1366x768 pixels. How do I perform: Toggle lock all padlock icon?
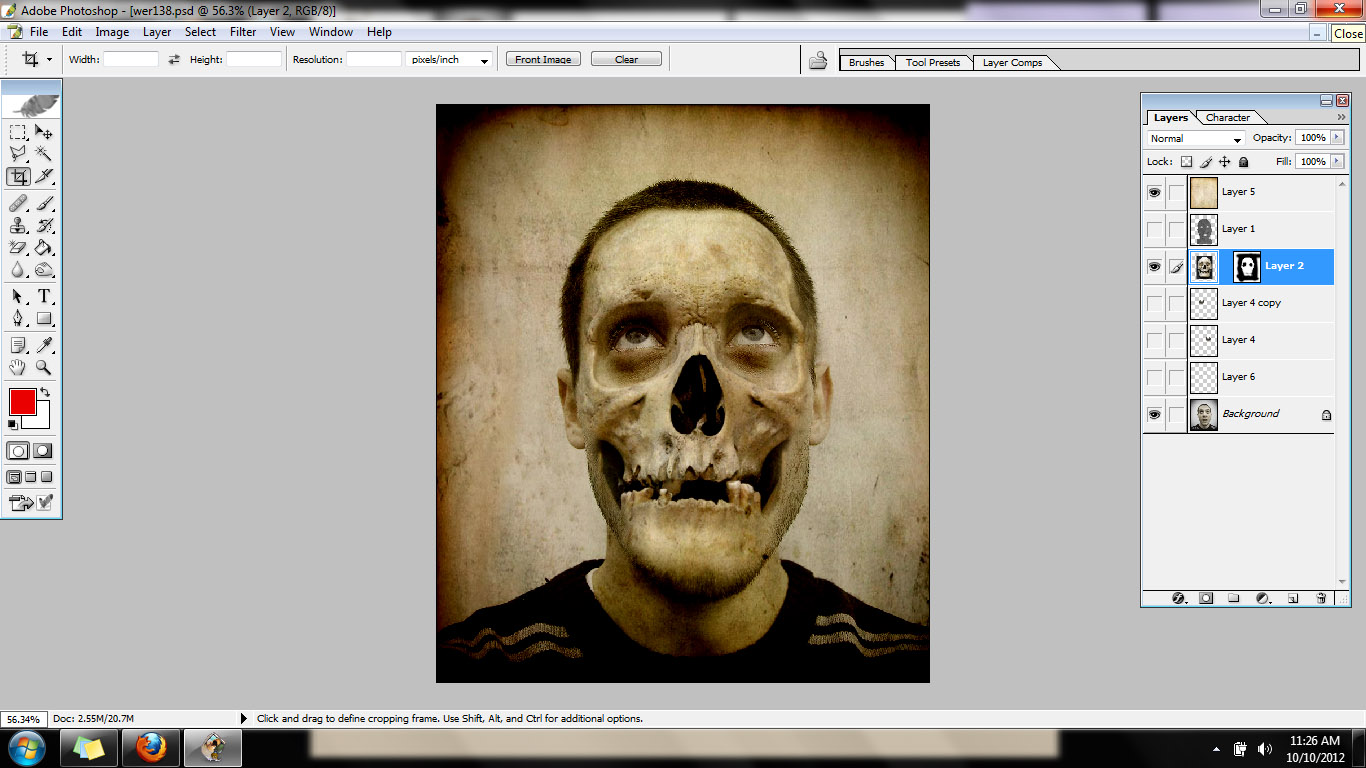[x=1243, y=161]
